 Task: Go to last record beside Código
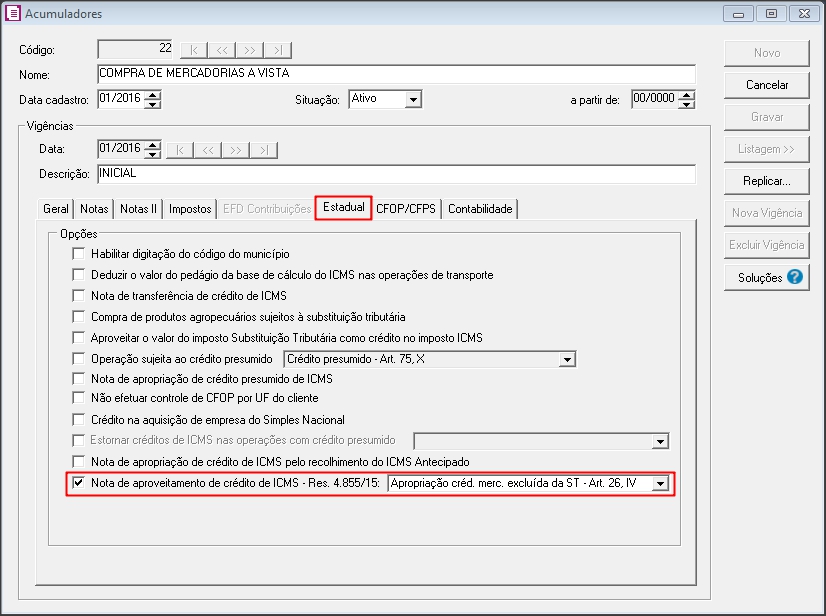(278, 50)
